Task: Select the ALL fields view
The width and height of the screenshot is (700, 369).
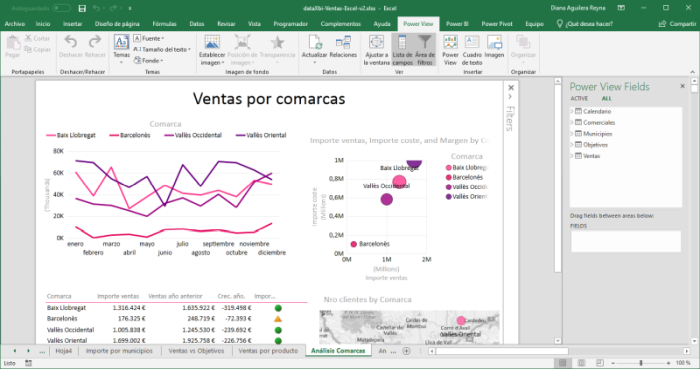Action: click(x=606, y=99)
